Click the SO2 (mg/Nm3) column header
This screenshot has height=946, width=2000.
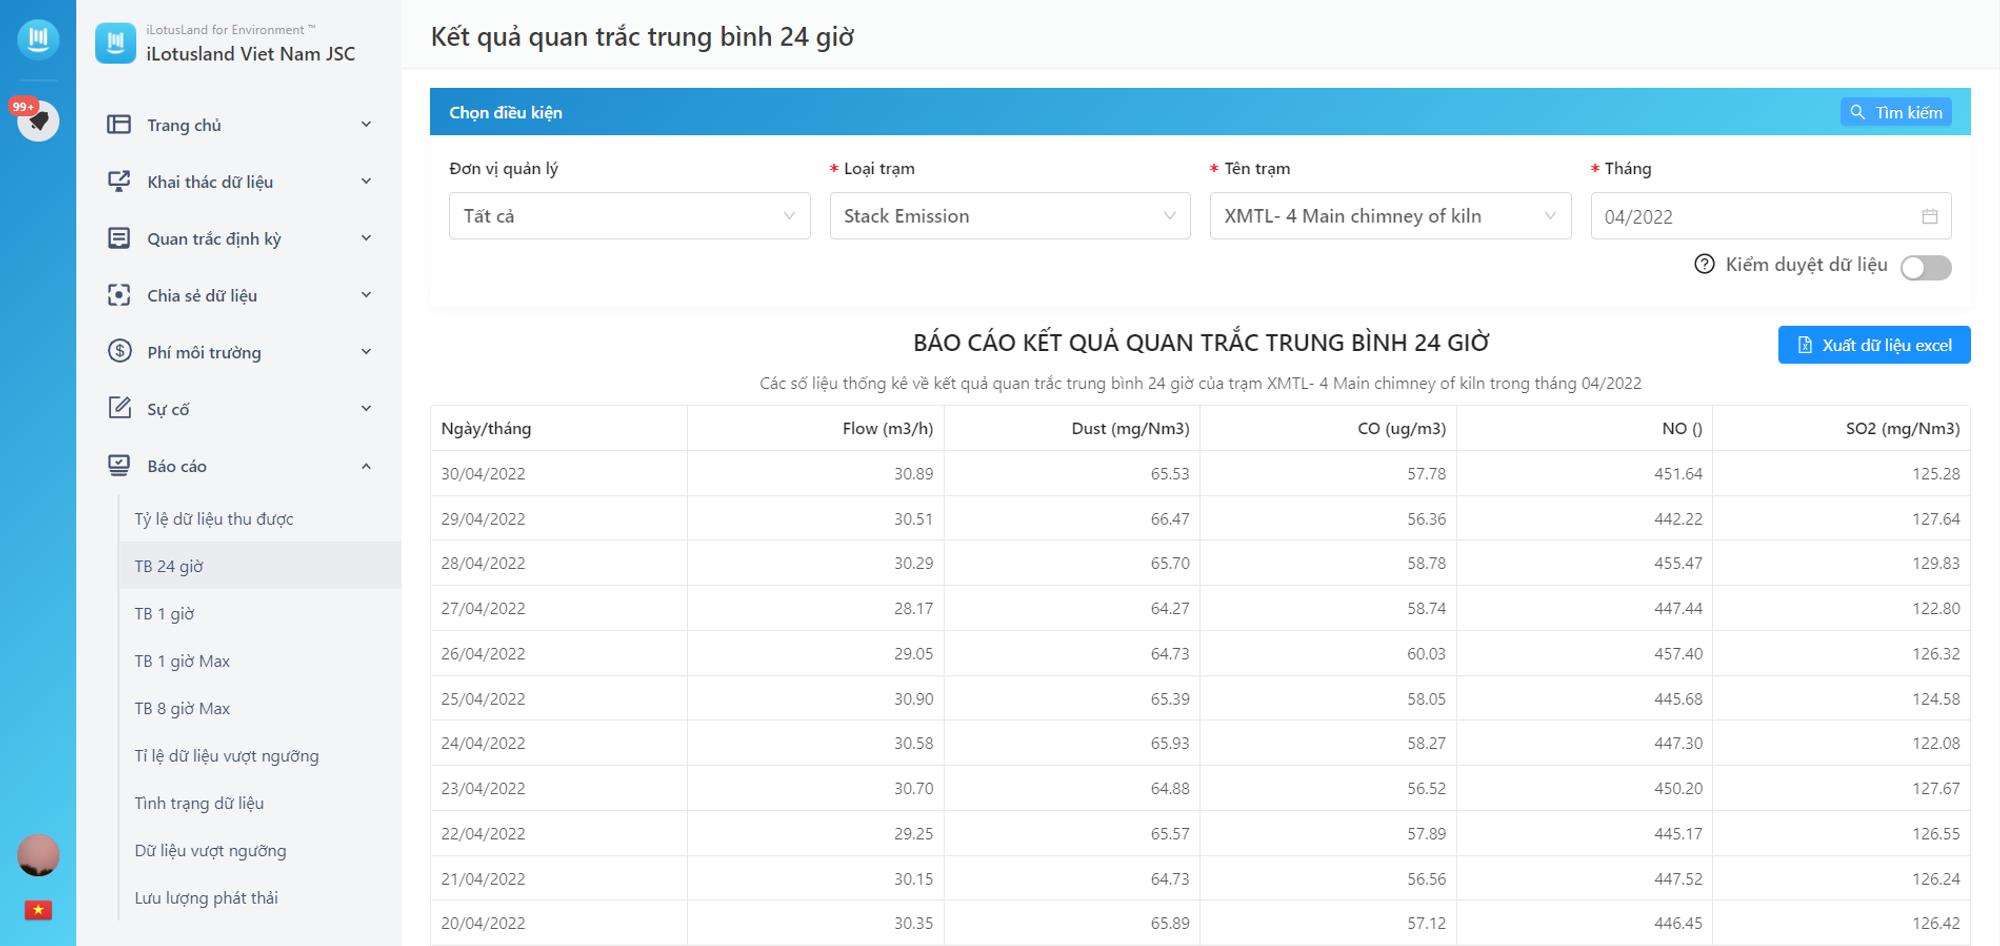1841,428
